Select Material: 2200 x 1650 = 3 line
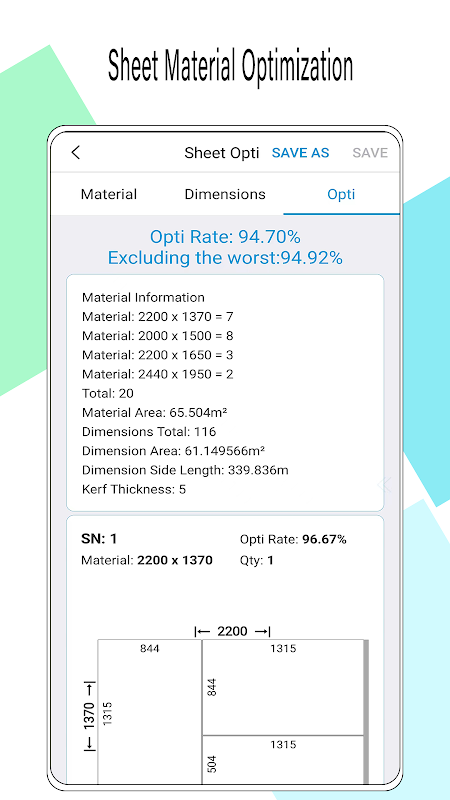The image size is (450, 800). click(158, 355)
